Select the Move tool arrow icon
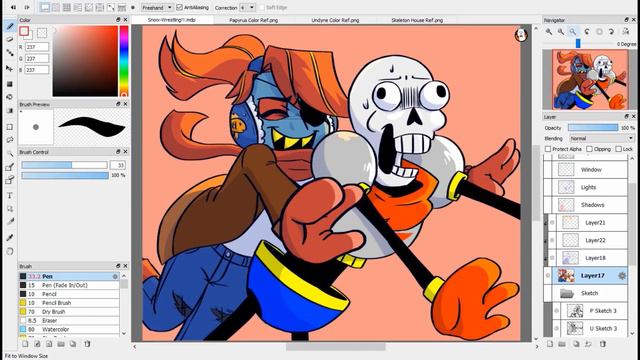The image size is (640, 360). (x=10, y=69)
